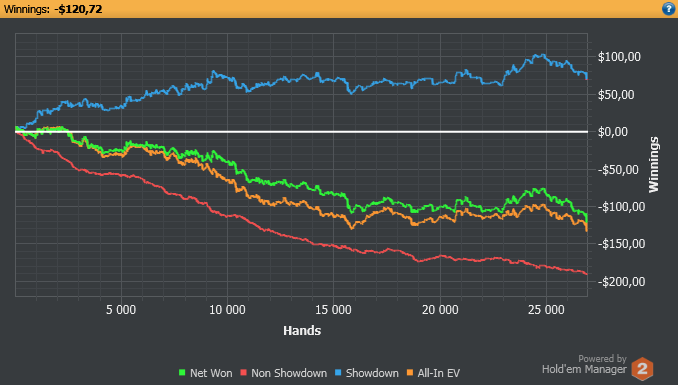Open the help question mark icon

pos(668,9)
